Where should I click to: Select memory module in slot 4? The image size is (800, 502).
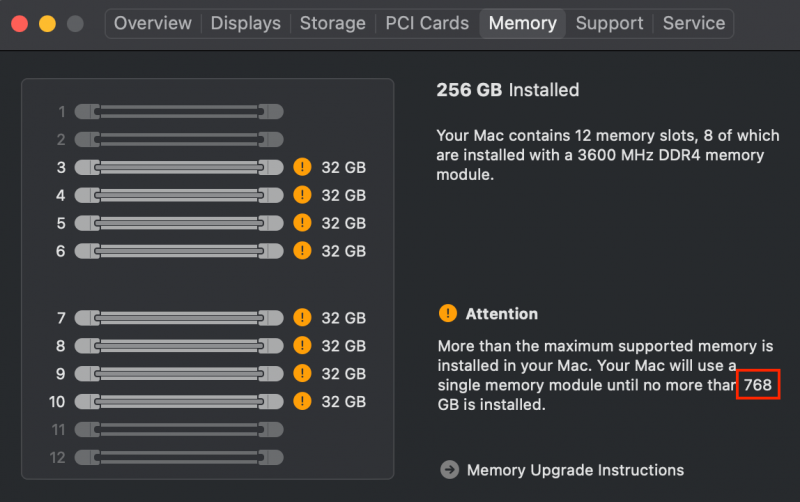179,195
